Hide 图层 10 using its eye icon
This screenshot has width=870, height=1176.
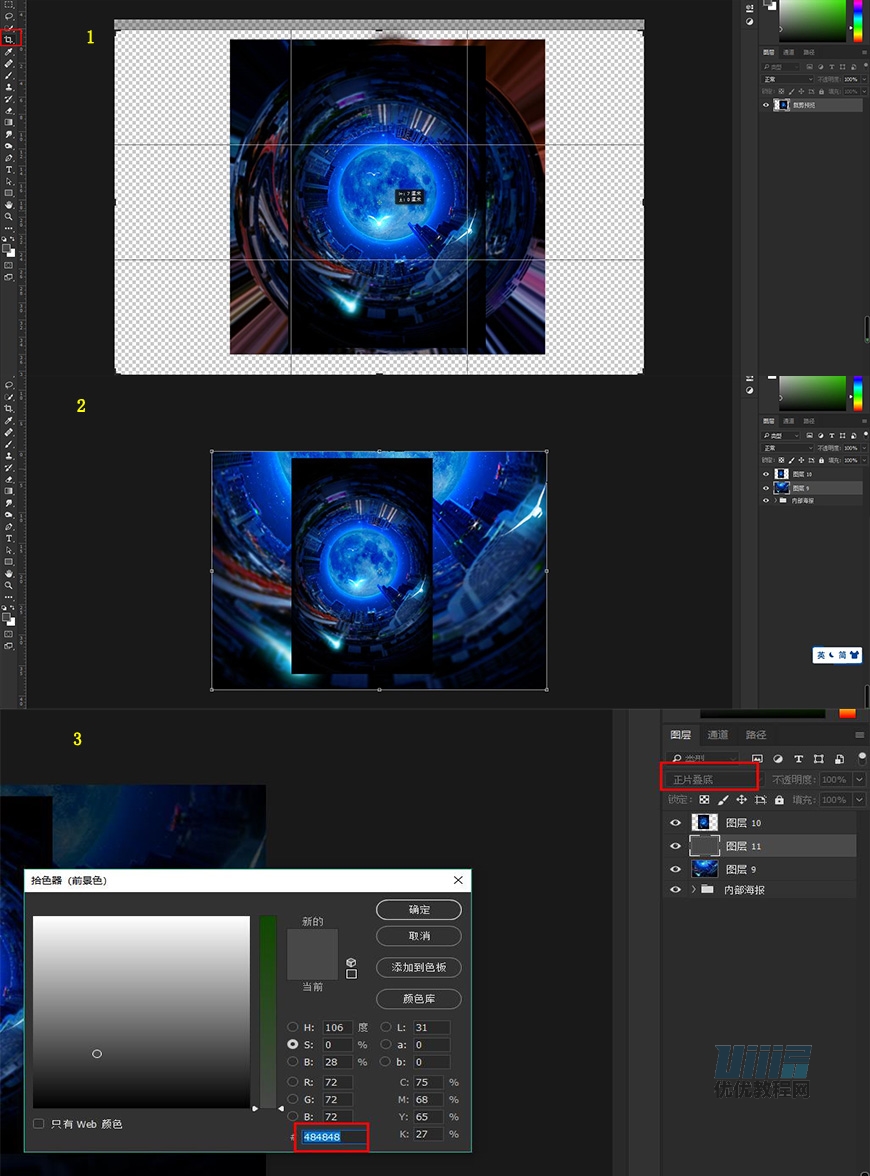click(675, 823)
